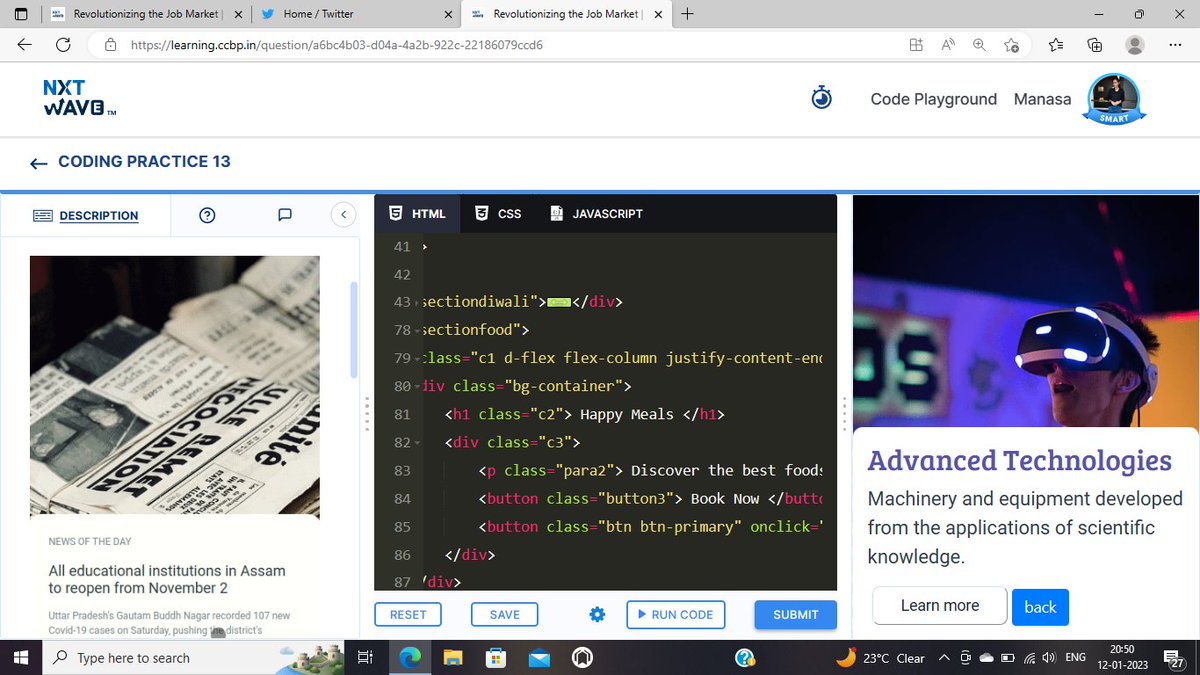The height and width of the screenshot is (675, 1200).
Task: Open browser zoom magnifier icon
Action: (979, 45)
